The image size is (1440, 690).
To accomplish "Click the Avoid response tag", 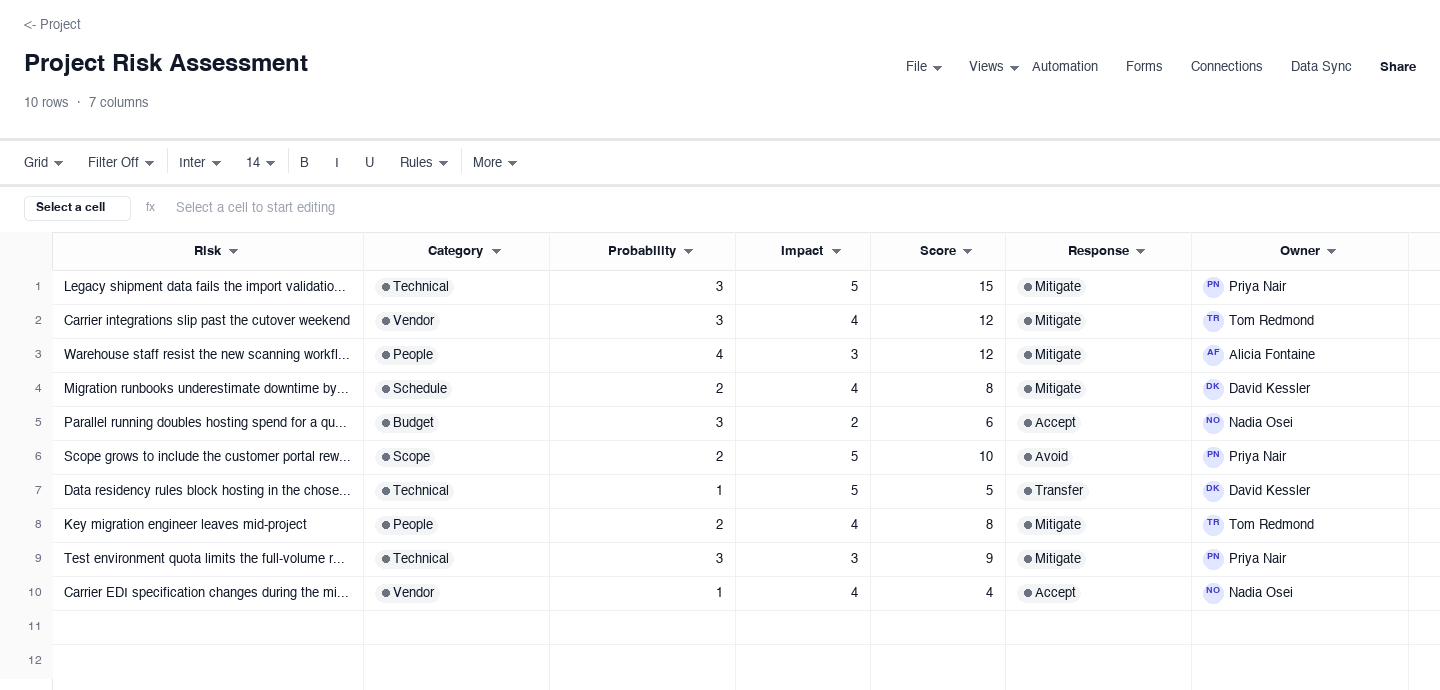I will [1046, 457].
